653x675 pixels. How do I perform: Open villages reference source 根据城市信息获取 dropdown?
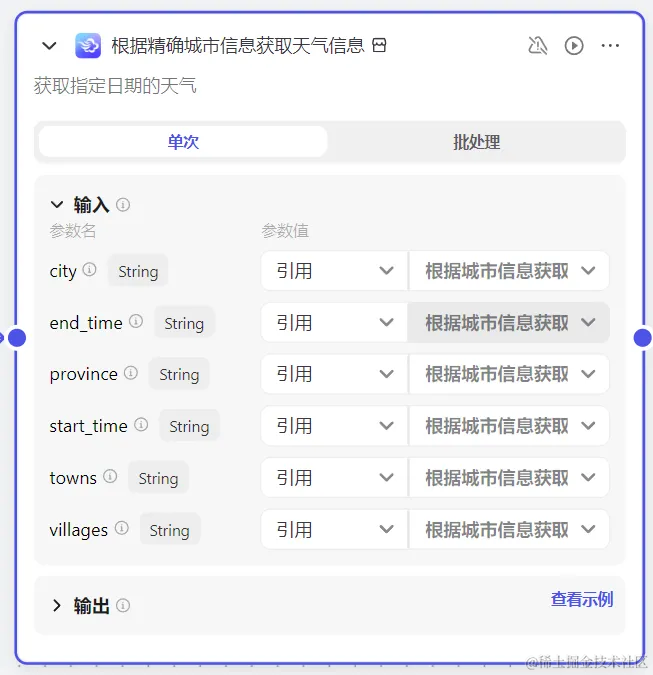click(509, 529)
